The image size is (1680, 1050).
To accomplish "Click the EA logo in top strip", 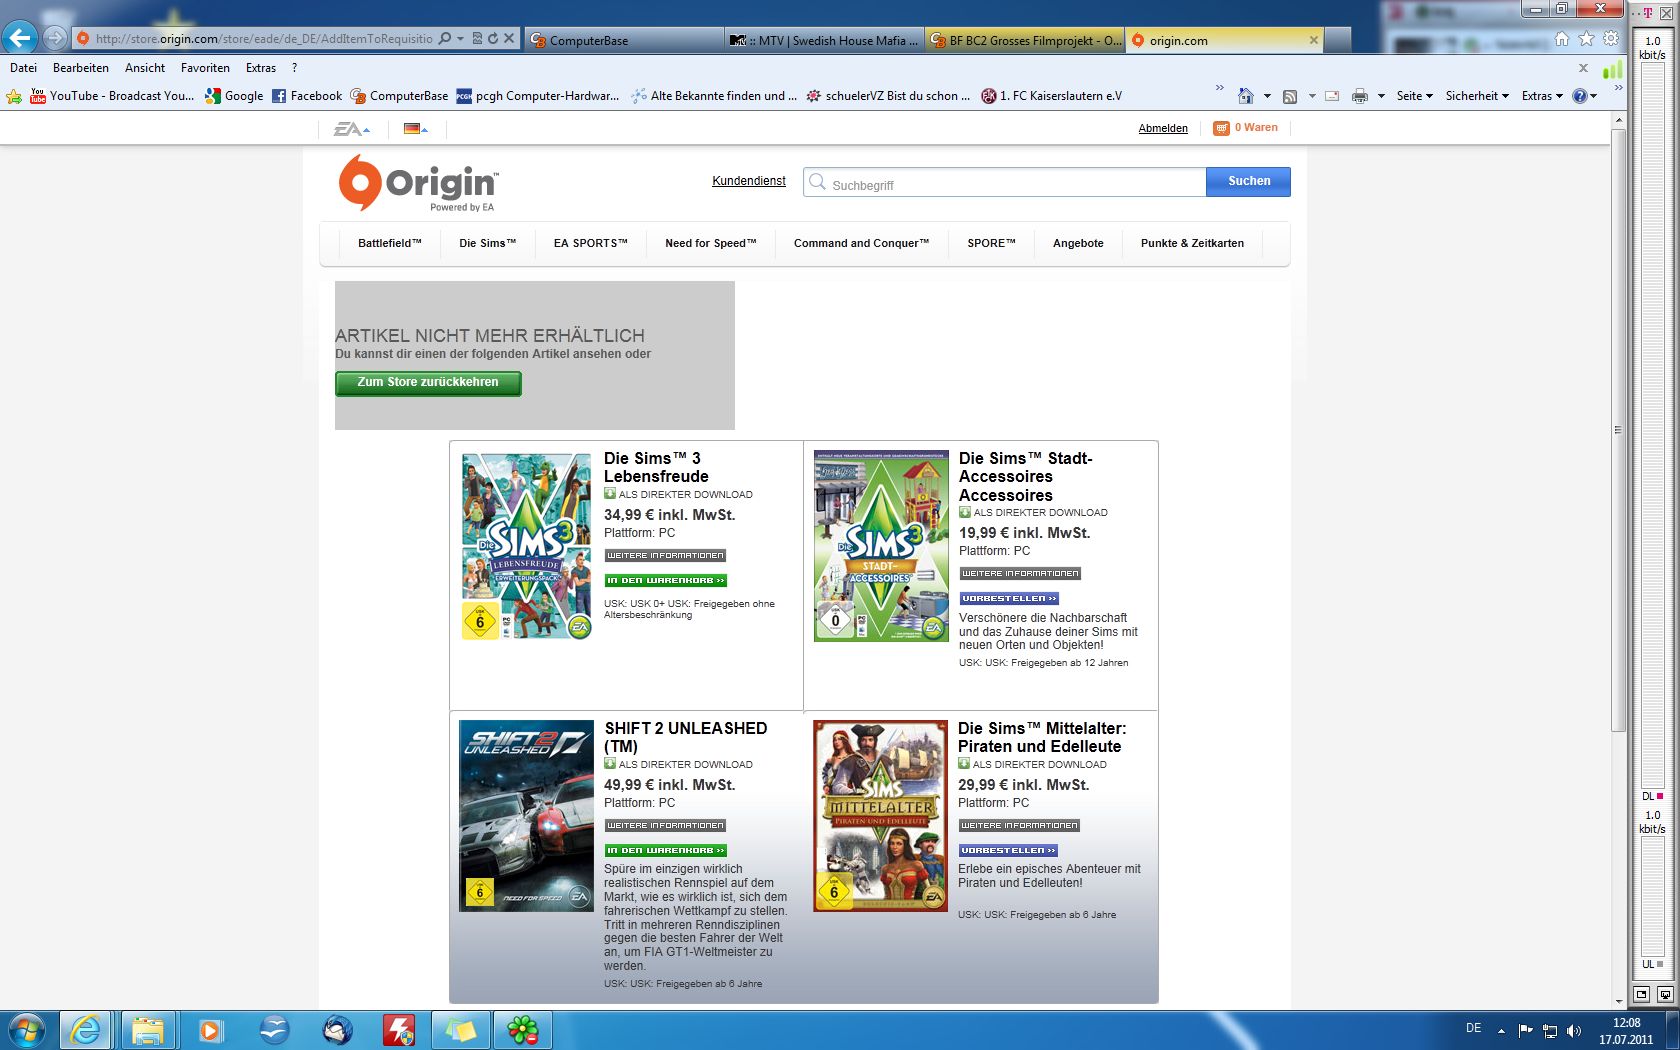I will 346,129.
